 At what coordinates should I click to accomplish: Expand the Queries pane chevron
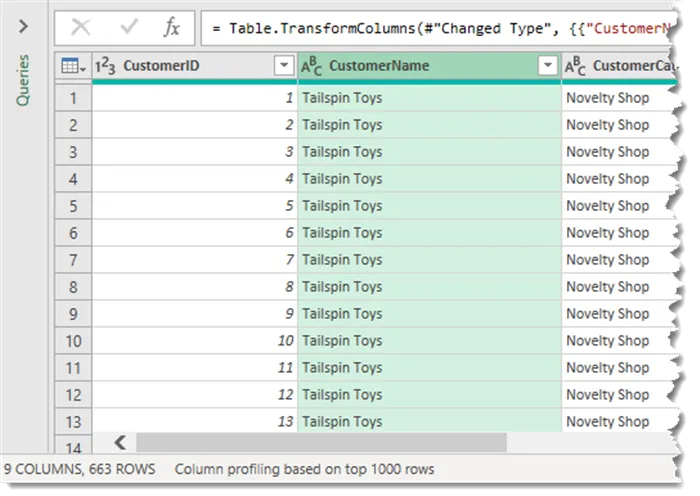pos(24,28)
